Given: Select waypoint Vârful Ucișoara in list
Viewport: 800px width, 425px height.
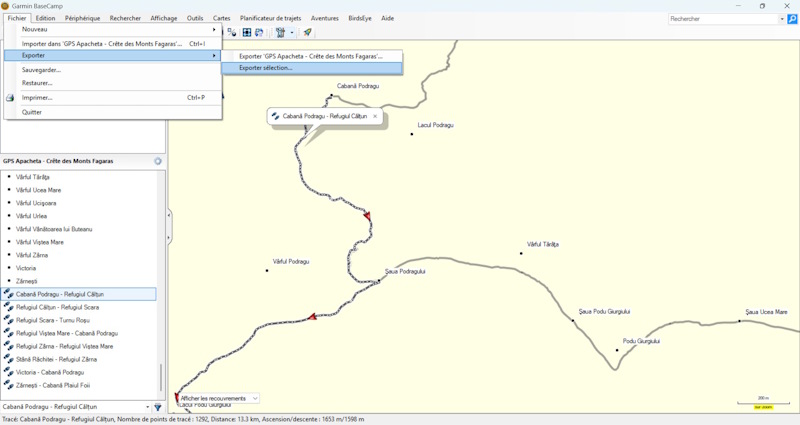Looking at the screenshot, I should click(36, 203).
